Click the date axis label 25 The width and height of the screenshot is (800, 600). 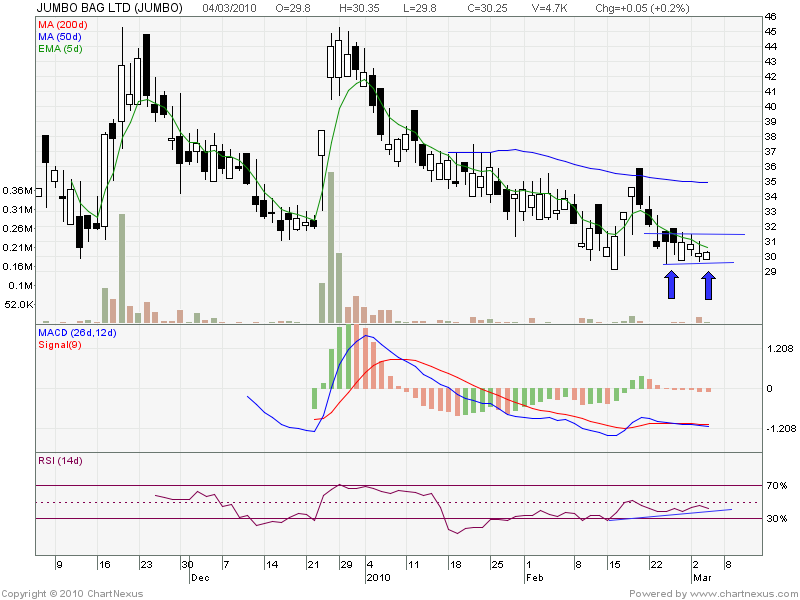[x=497, y=565]
